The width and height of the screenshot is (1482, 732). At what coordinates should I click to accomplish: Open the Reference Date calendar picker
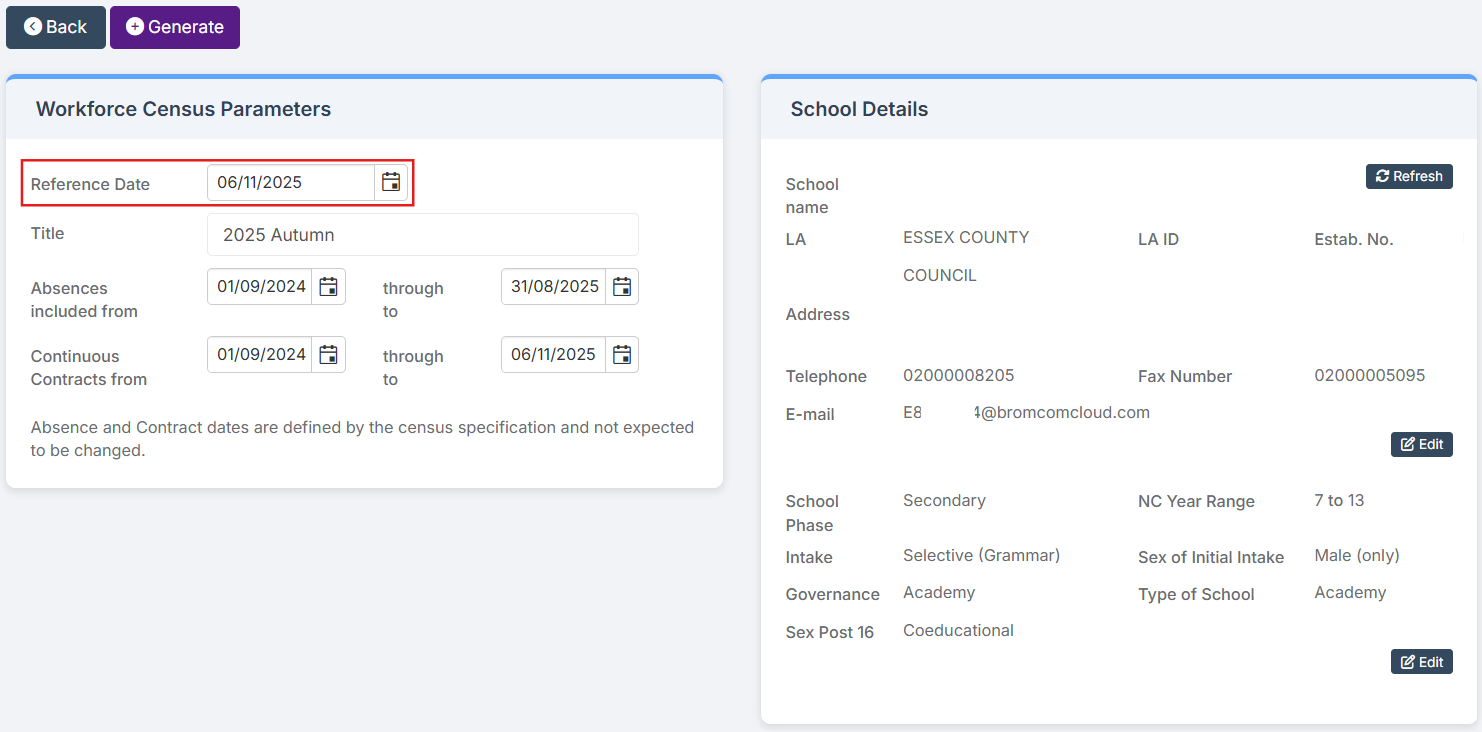tap(391, 182)
